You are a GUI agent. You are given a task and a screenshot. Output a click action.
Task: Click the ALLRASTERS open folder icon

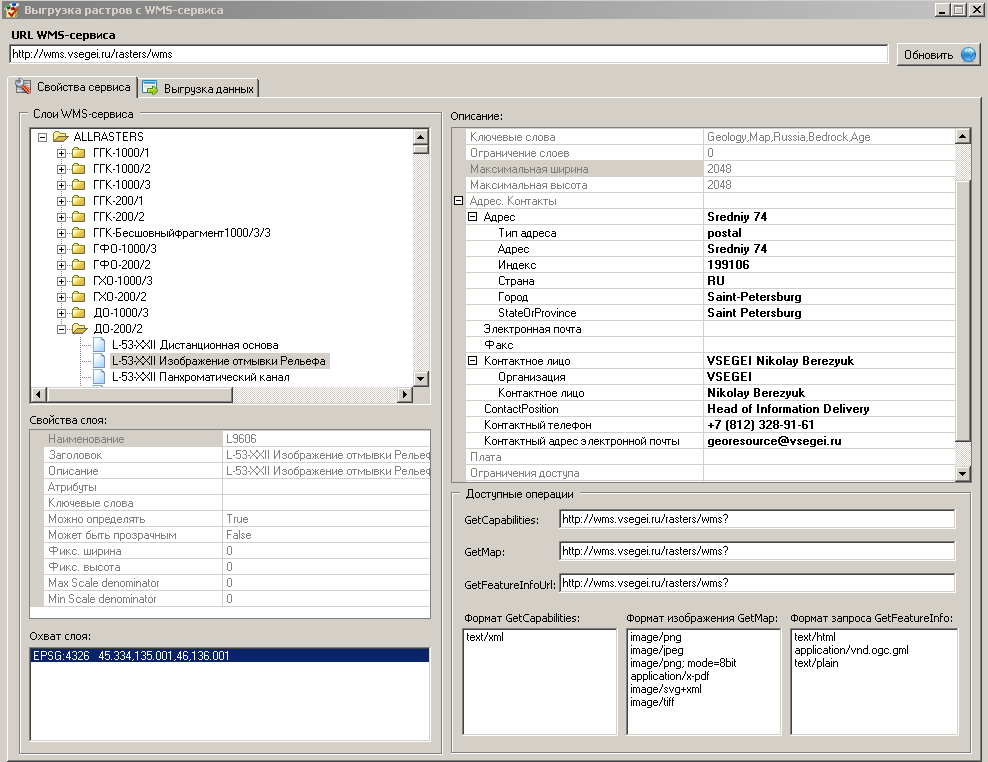60,137
